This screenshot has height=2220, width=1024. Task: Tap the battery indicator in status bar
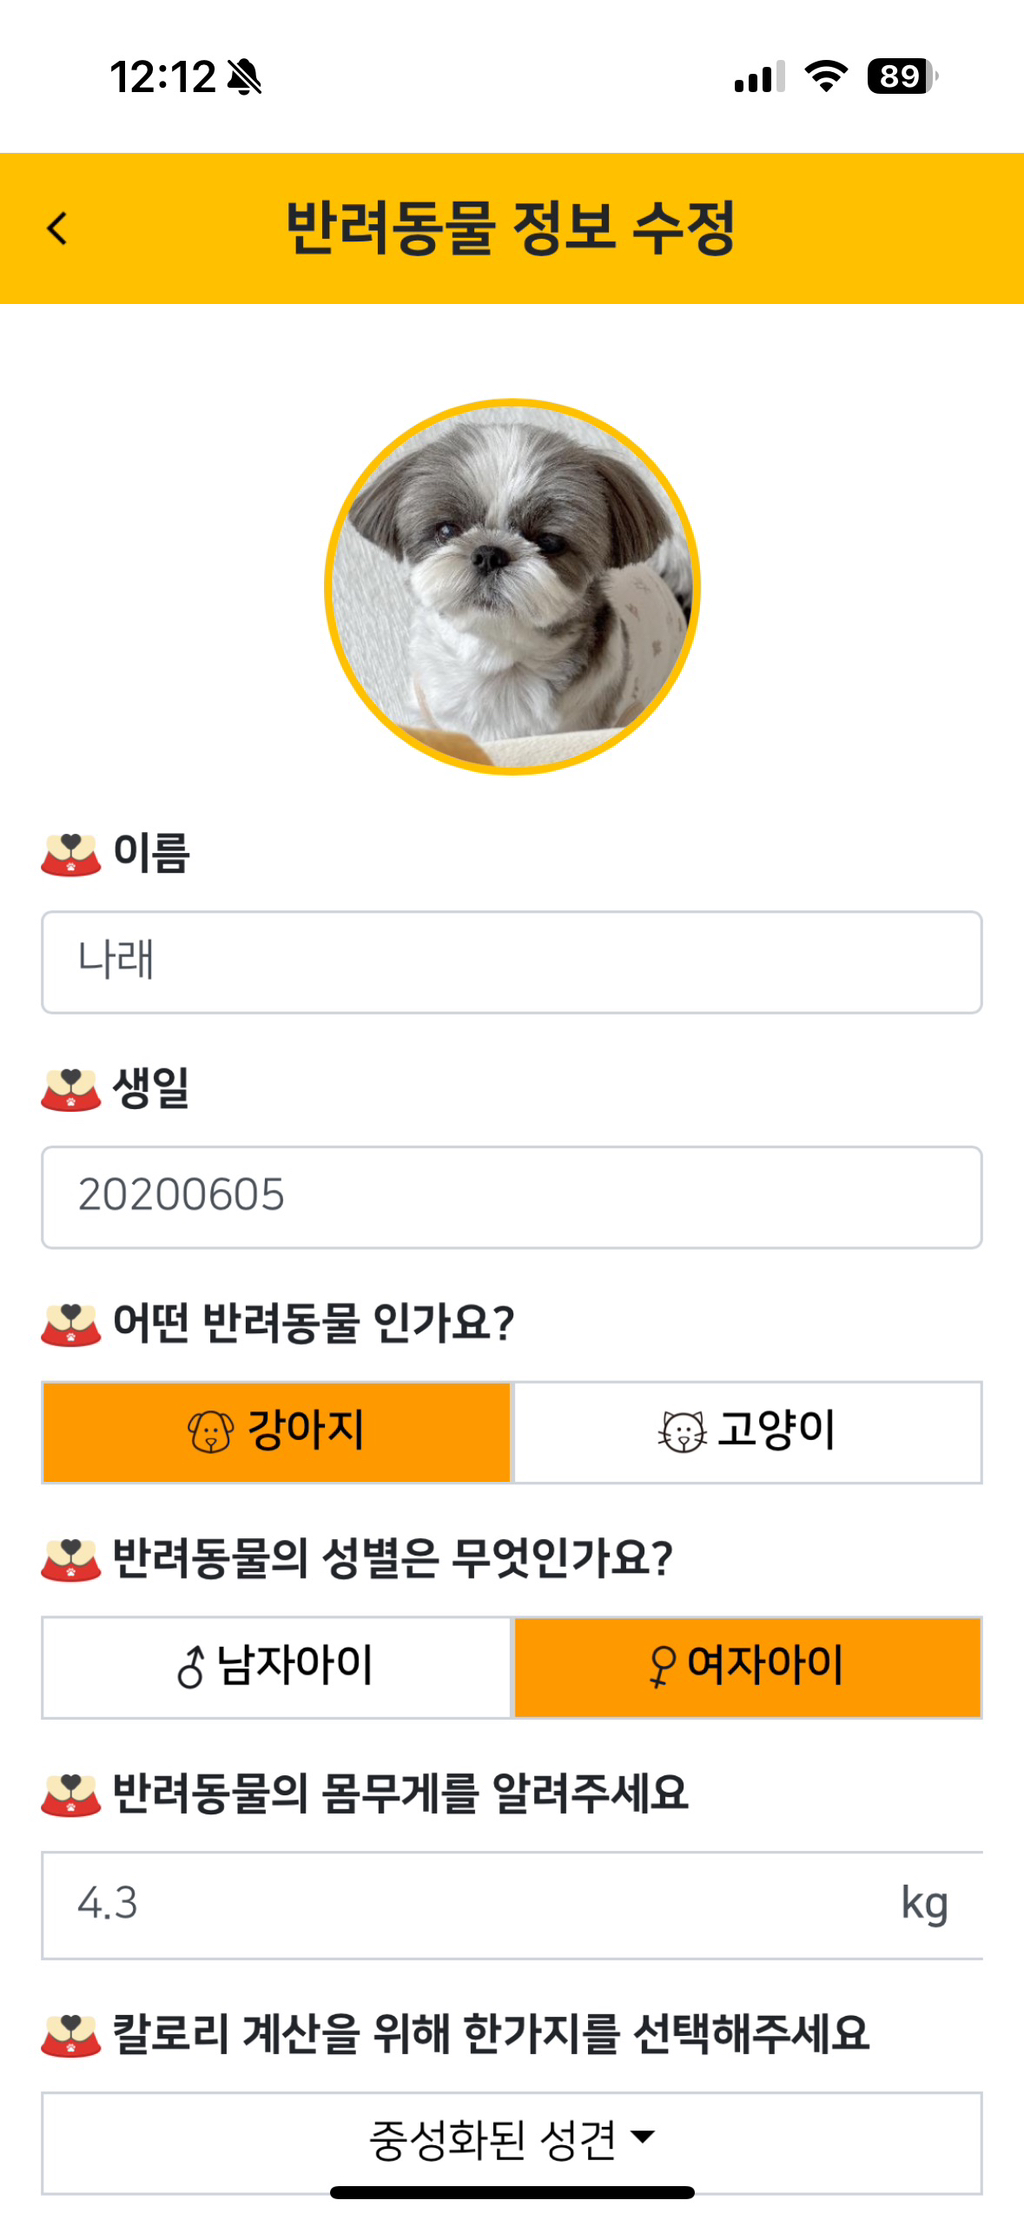[901, 76]
